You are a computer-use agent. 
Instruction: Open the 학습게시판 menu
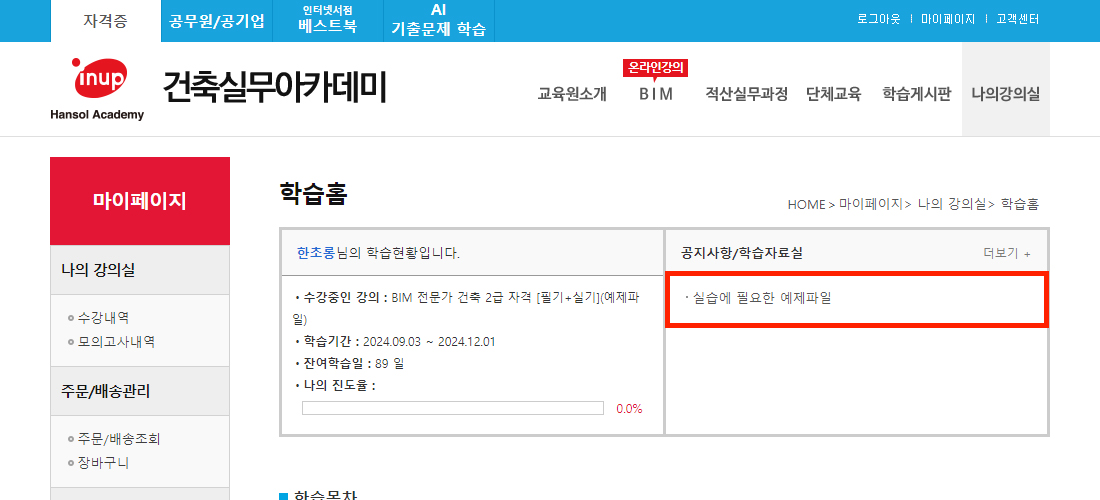(x=916, y=95)
